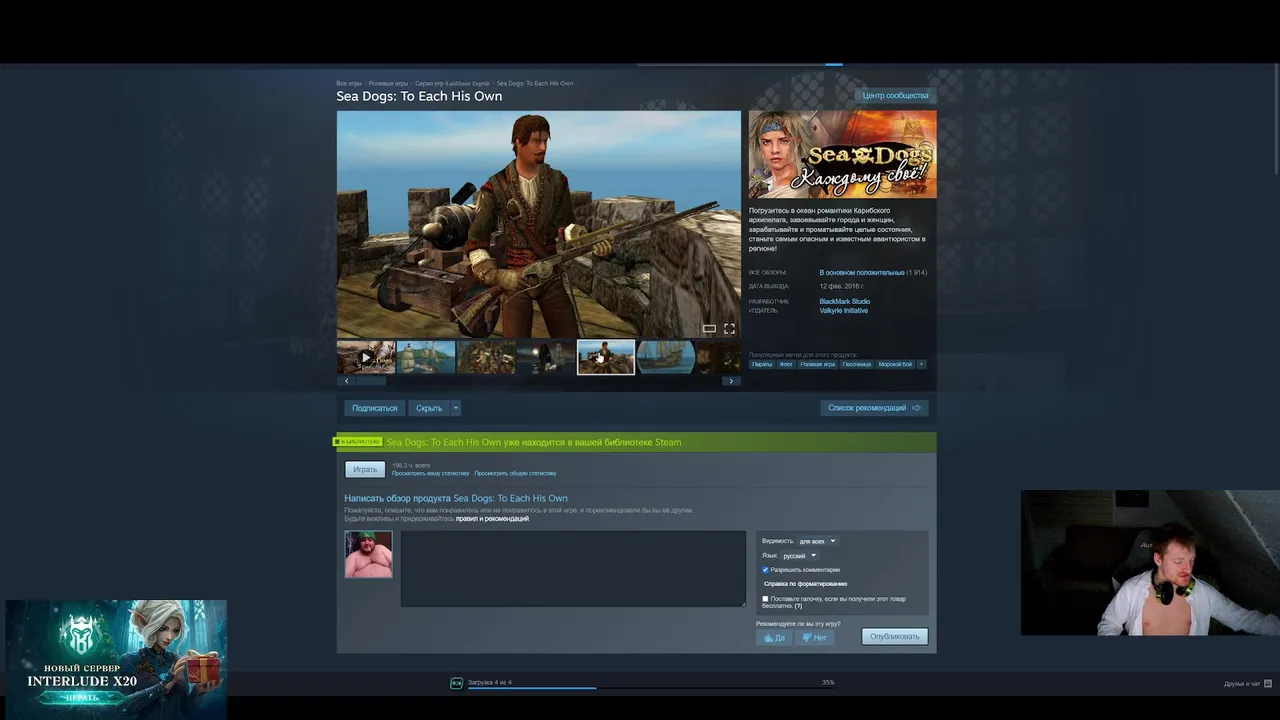Screen dimensions: 1280x720
Task: Open Просмотреть общую статистику link
Action: tap(515, 473)
